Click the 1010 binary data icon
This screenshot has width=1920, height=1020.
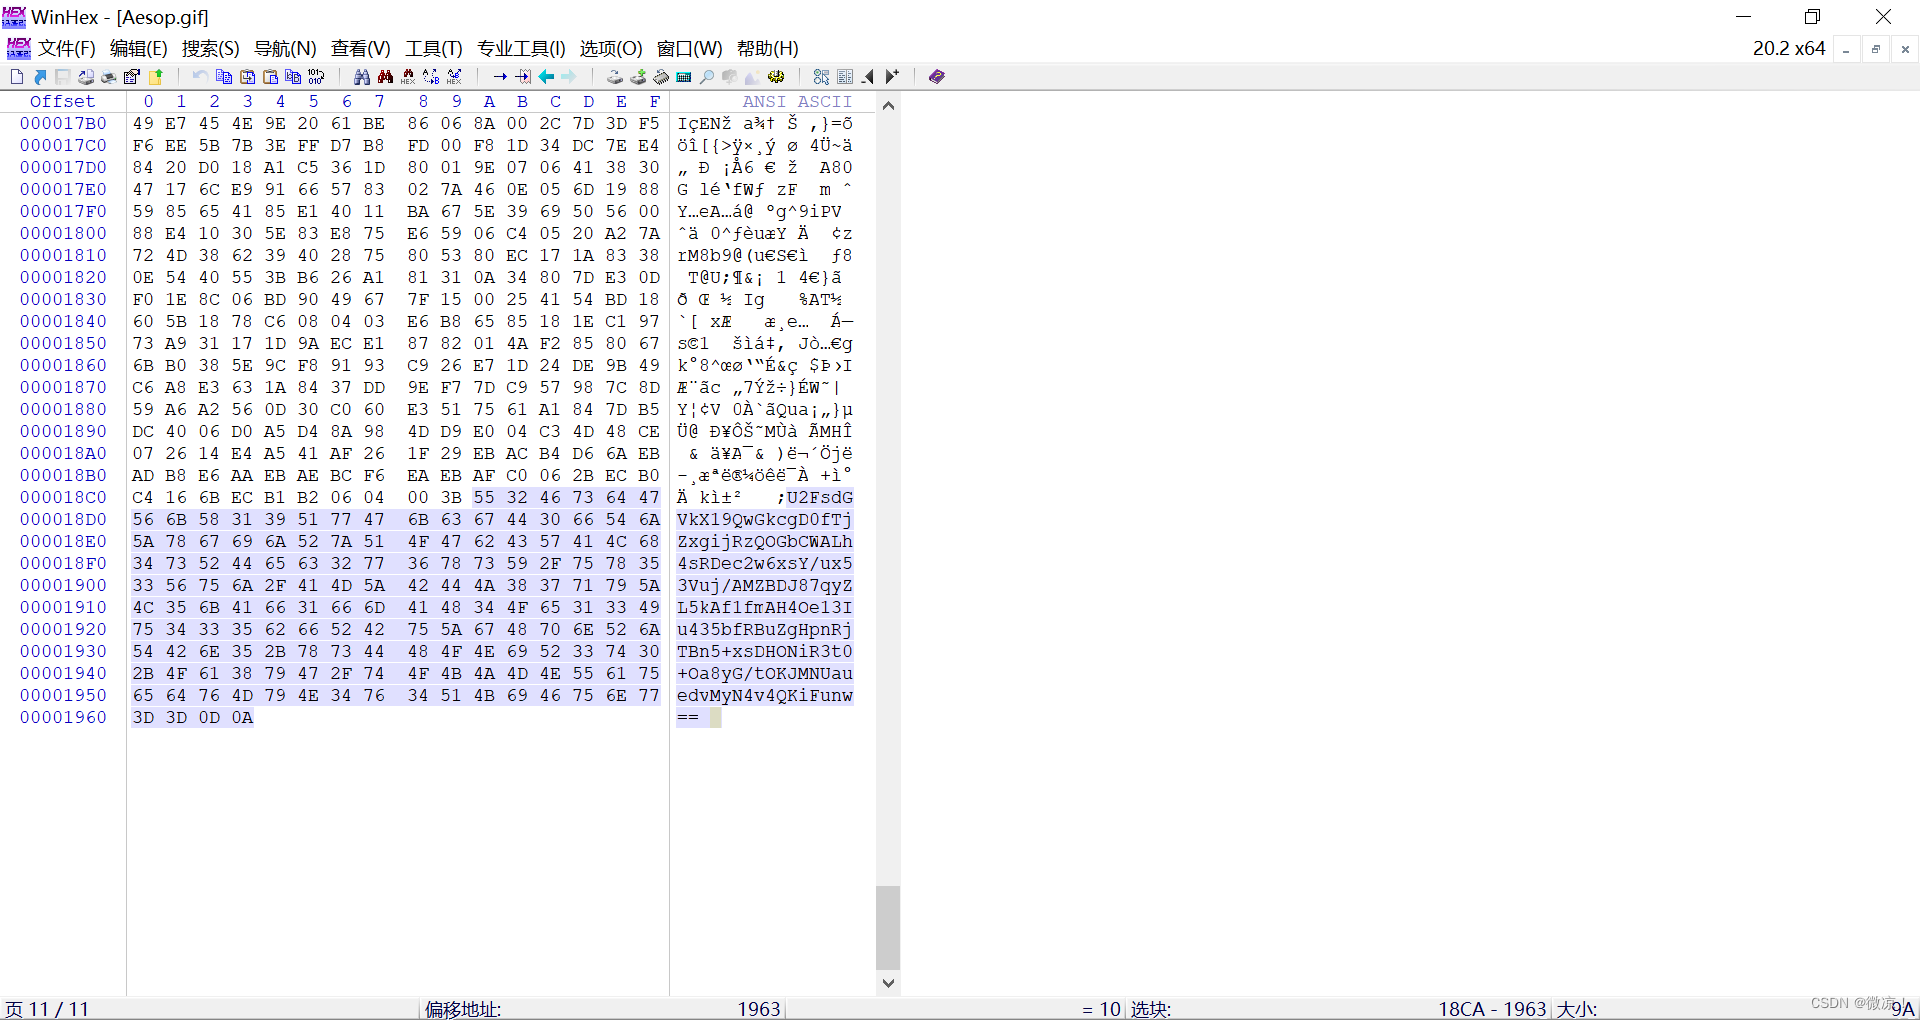pos(316,76)
